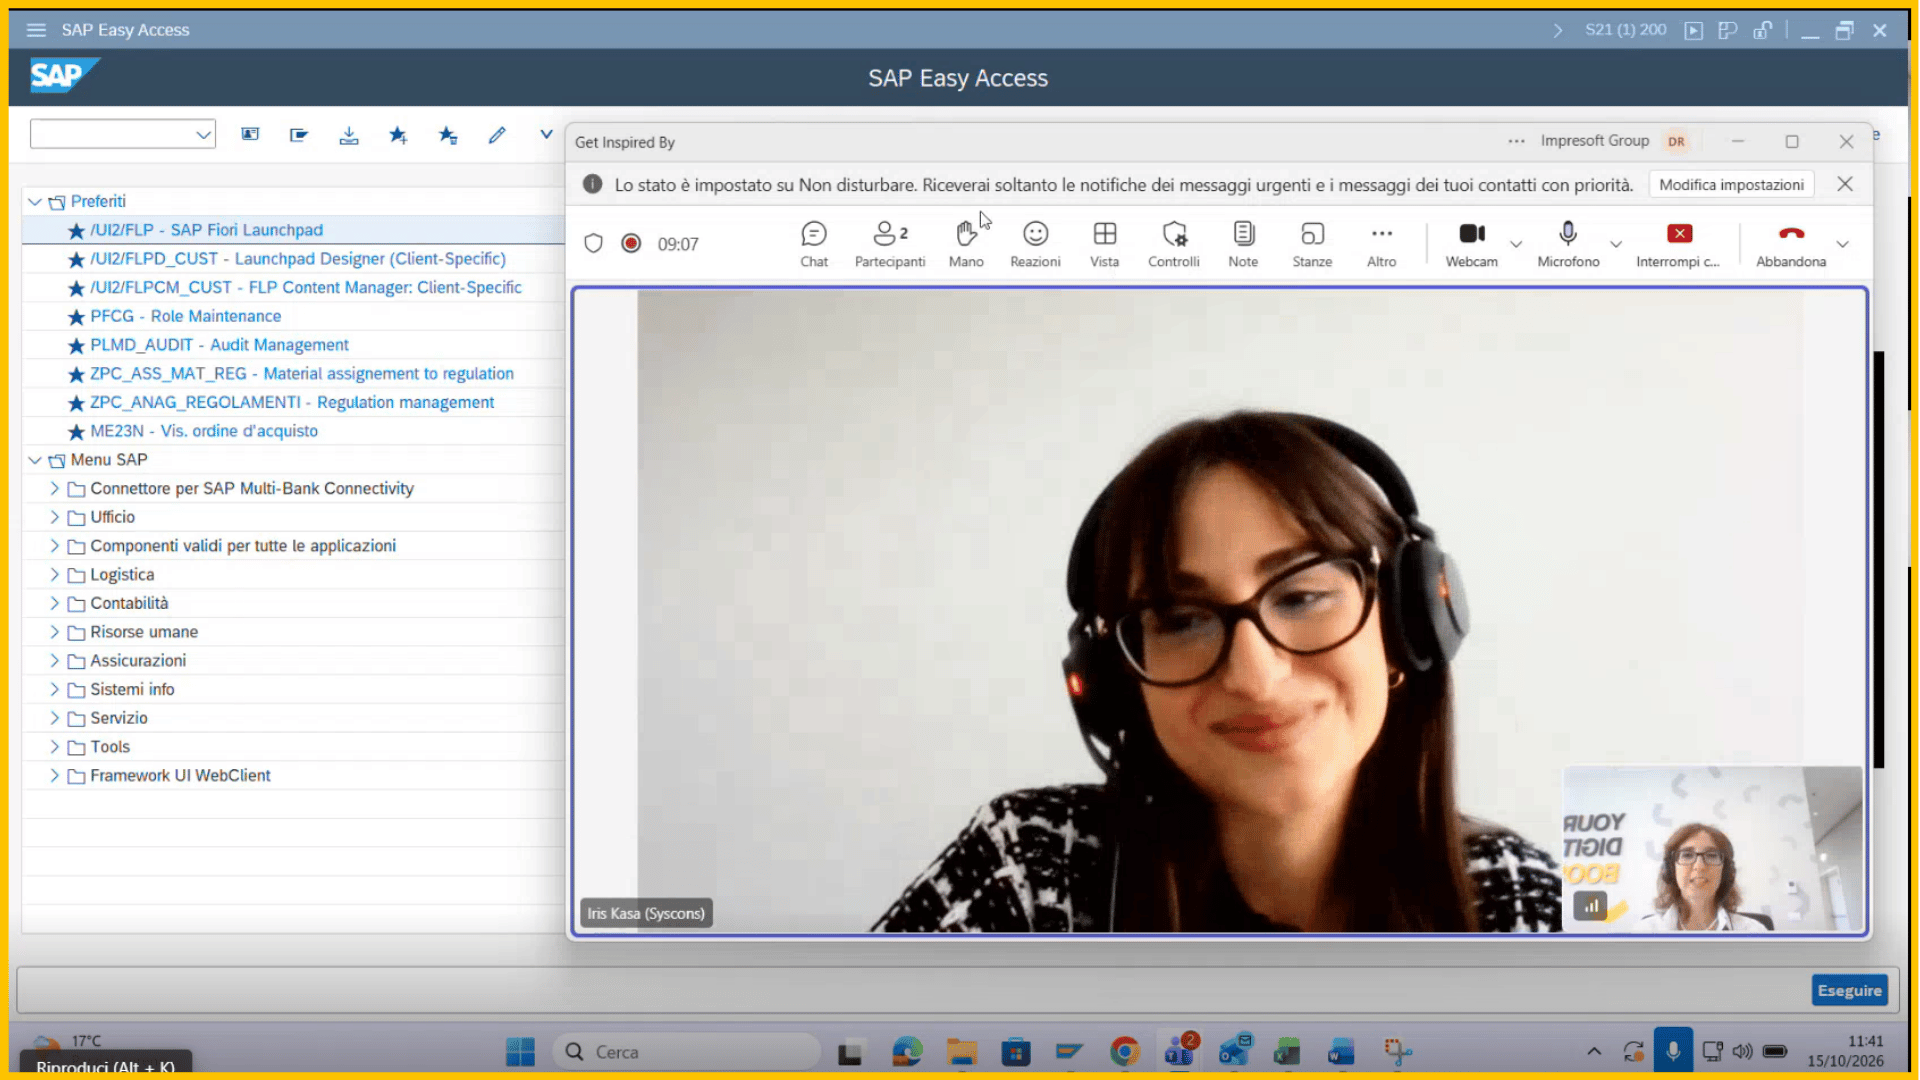Toggle the Webcam on or off
Screen dimensions: 1920x1080
1471,244
